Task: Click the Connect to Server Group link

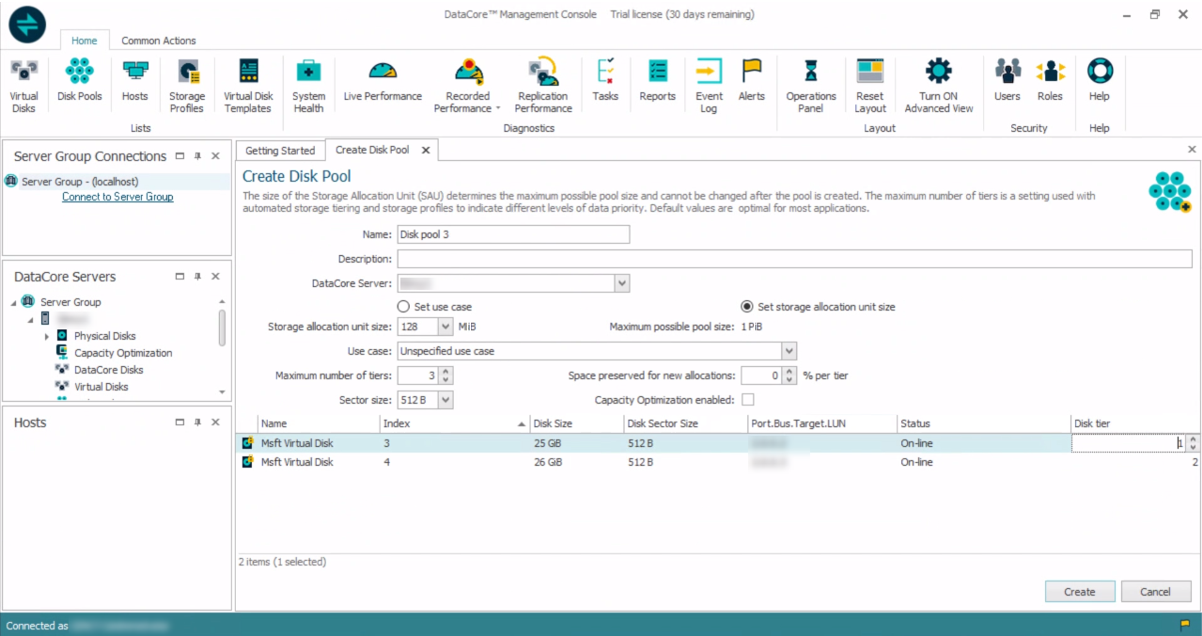Action: tap(117, 197)
